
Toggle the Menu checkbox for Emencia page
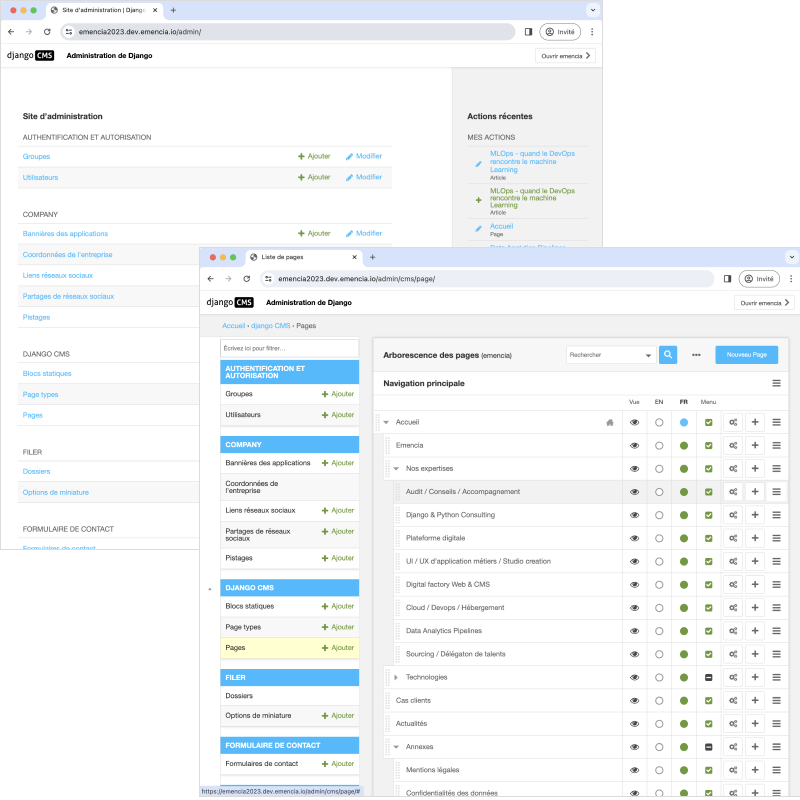708,445
